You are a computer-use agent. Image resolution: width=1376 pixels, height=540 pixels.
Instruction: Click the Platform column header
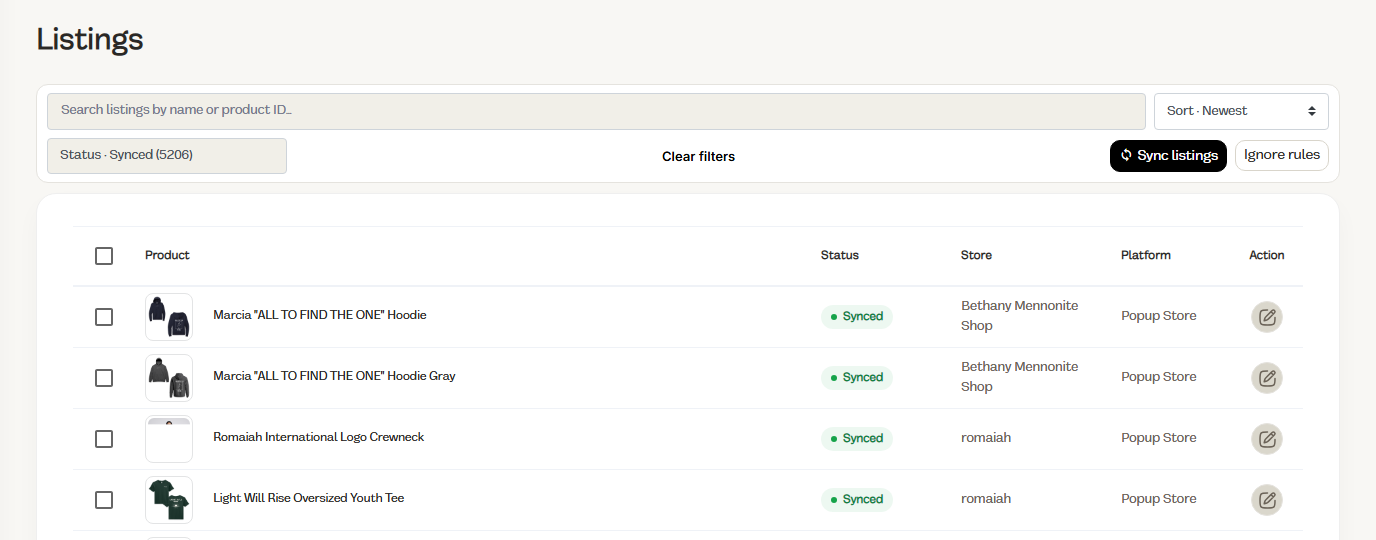[1146, 255]
